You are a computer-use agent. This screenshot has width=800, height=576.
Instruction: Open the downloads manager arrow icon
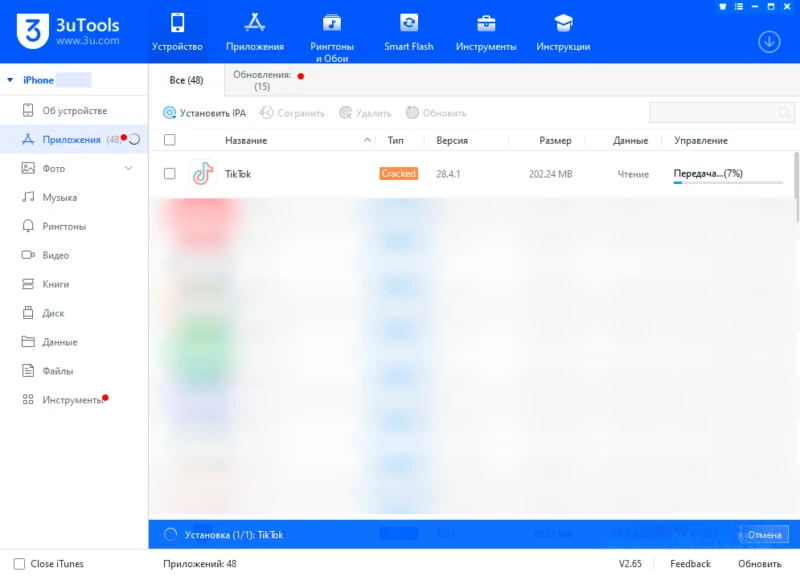click(769, 41)
